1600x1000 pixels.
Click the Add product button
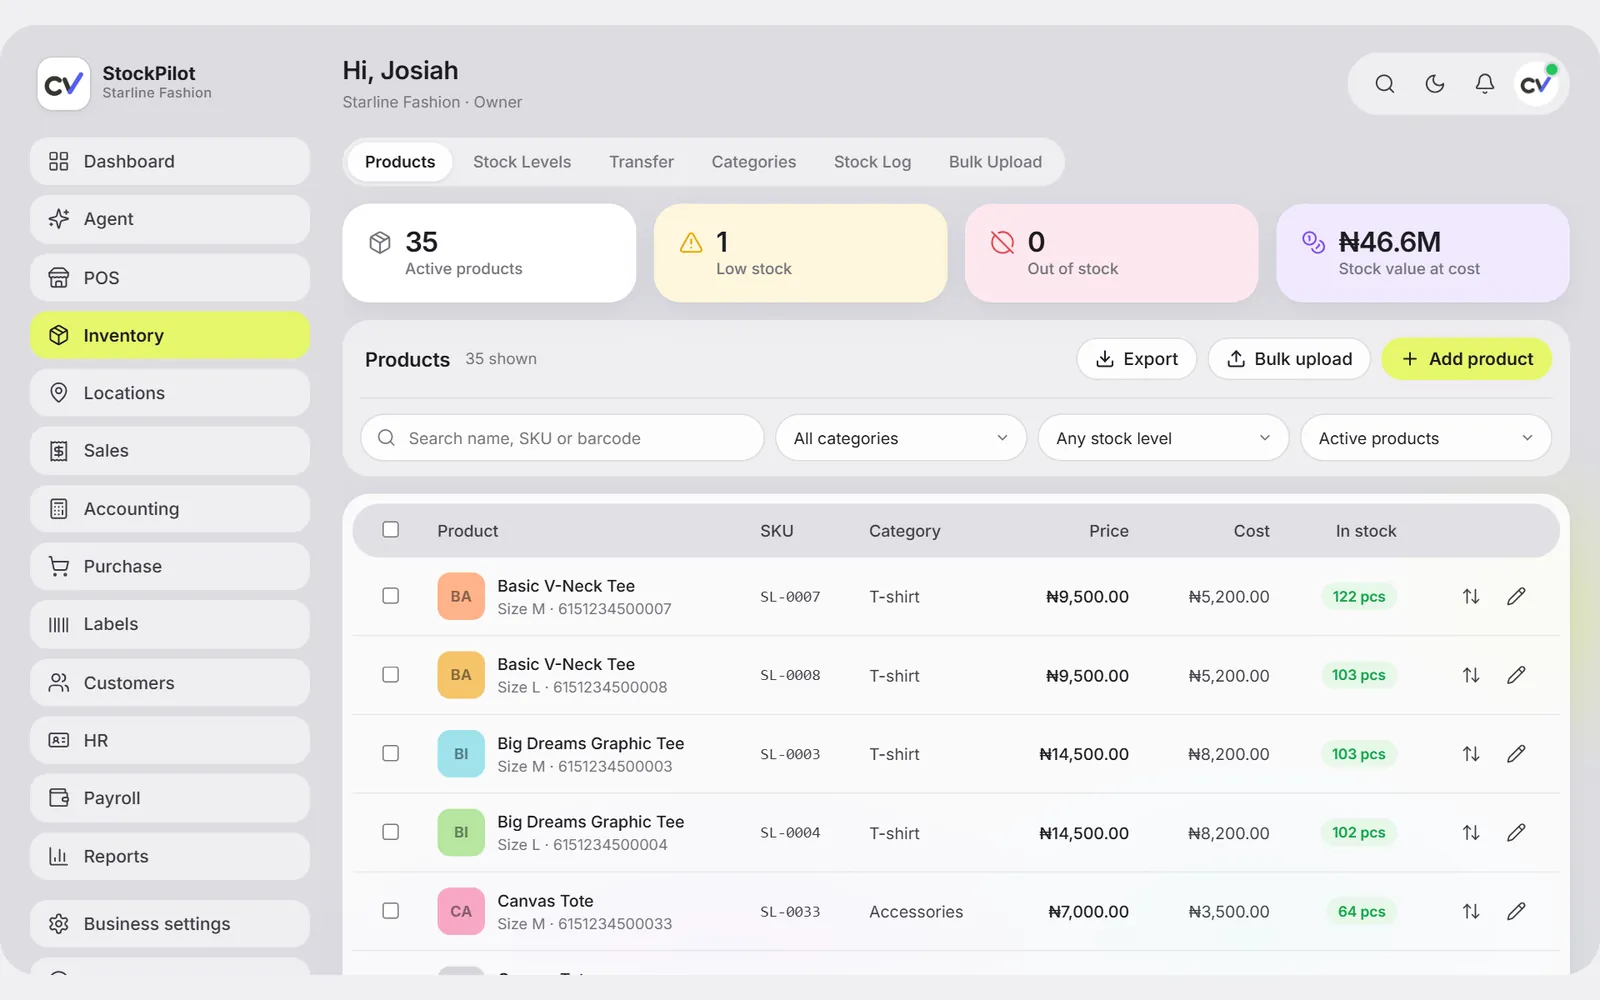pos(1466,359)
